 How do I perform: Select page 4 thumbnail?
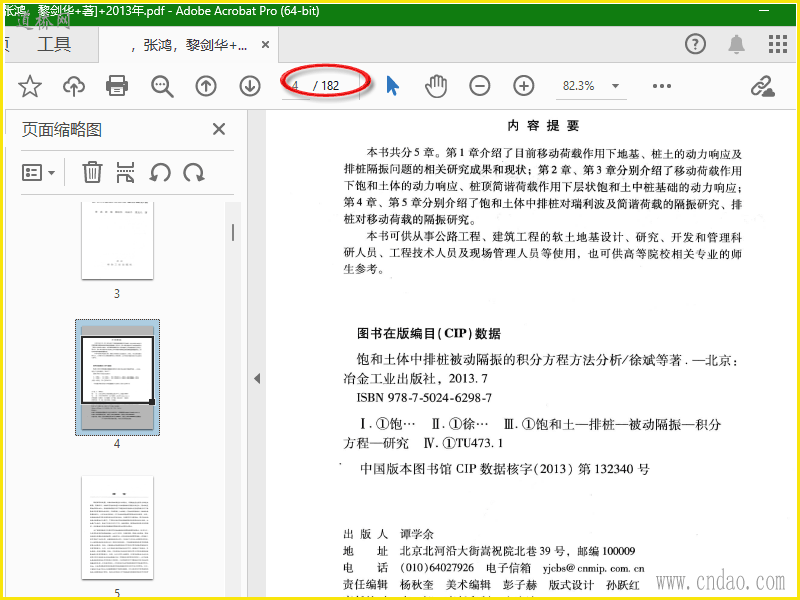click(x=117, y=378)
